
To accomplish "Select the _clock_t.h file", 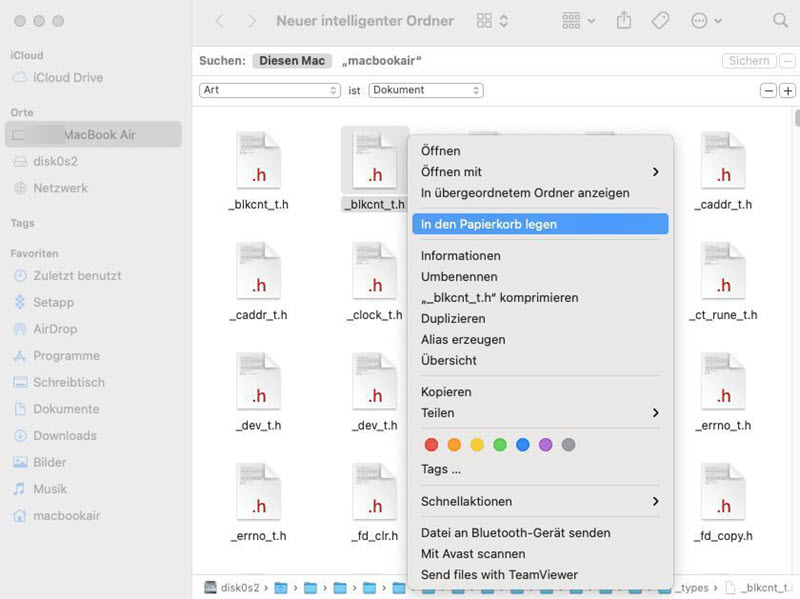I will coord(374,282).
